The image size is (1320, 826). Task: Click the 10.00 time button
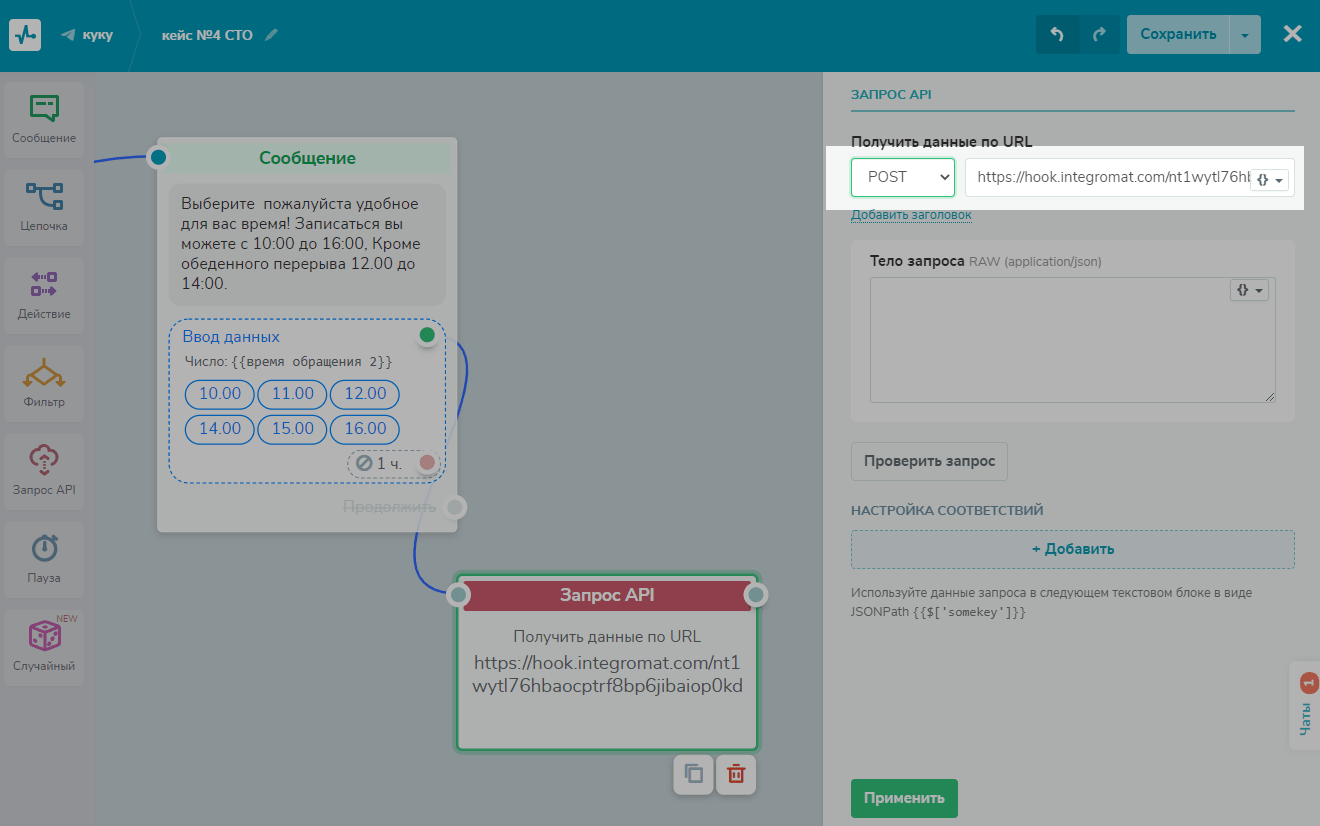(x=220, y=394)
